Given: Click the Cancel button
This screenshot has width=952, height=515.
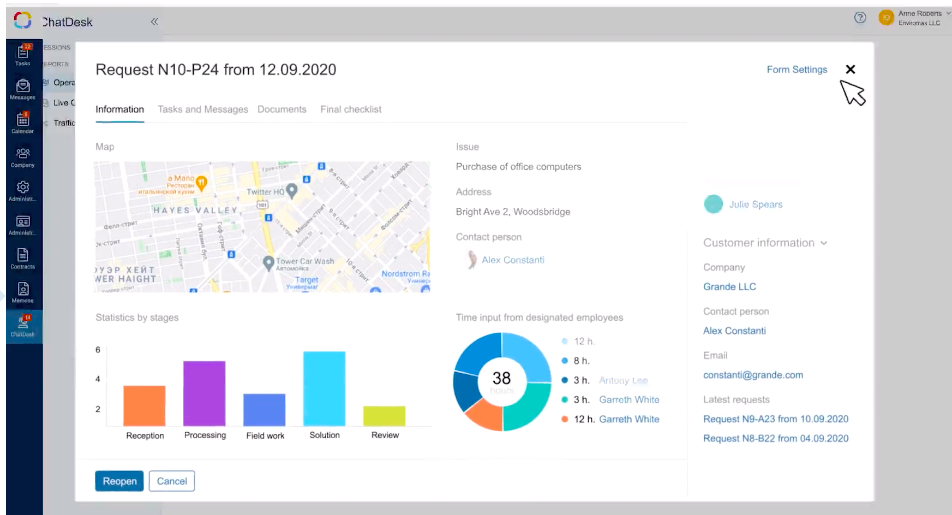Looking at the screenshot, I should point(172,481).
